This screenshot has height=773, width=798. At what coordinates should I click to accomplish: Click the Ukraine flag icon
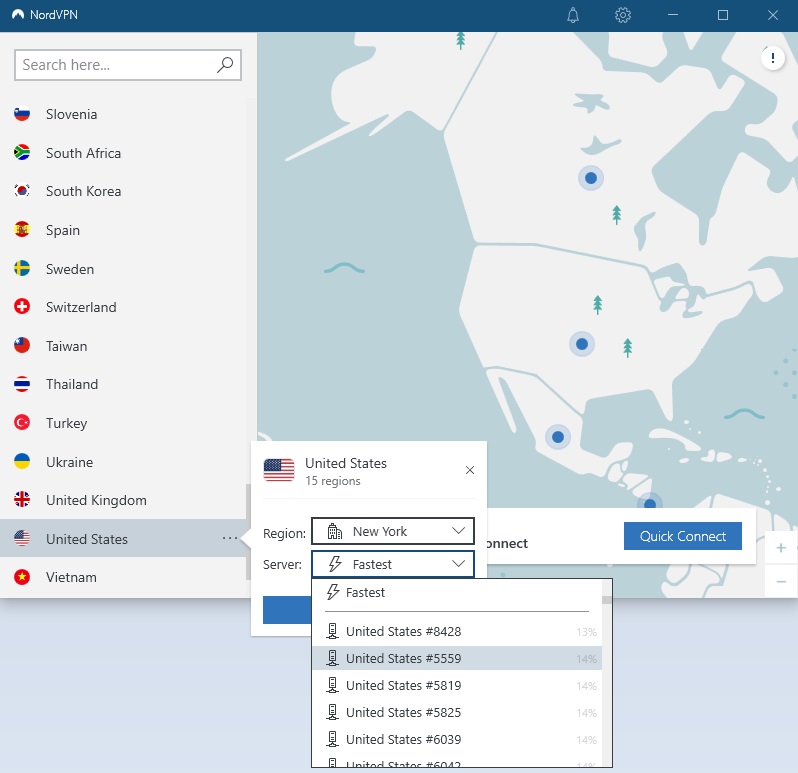pyautogui.click(x=22, y=461)
